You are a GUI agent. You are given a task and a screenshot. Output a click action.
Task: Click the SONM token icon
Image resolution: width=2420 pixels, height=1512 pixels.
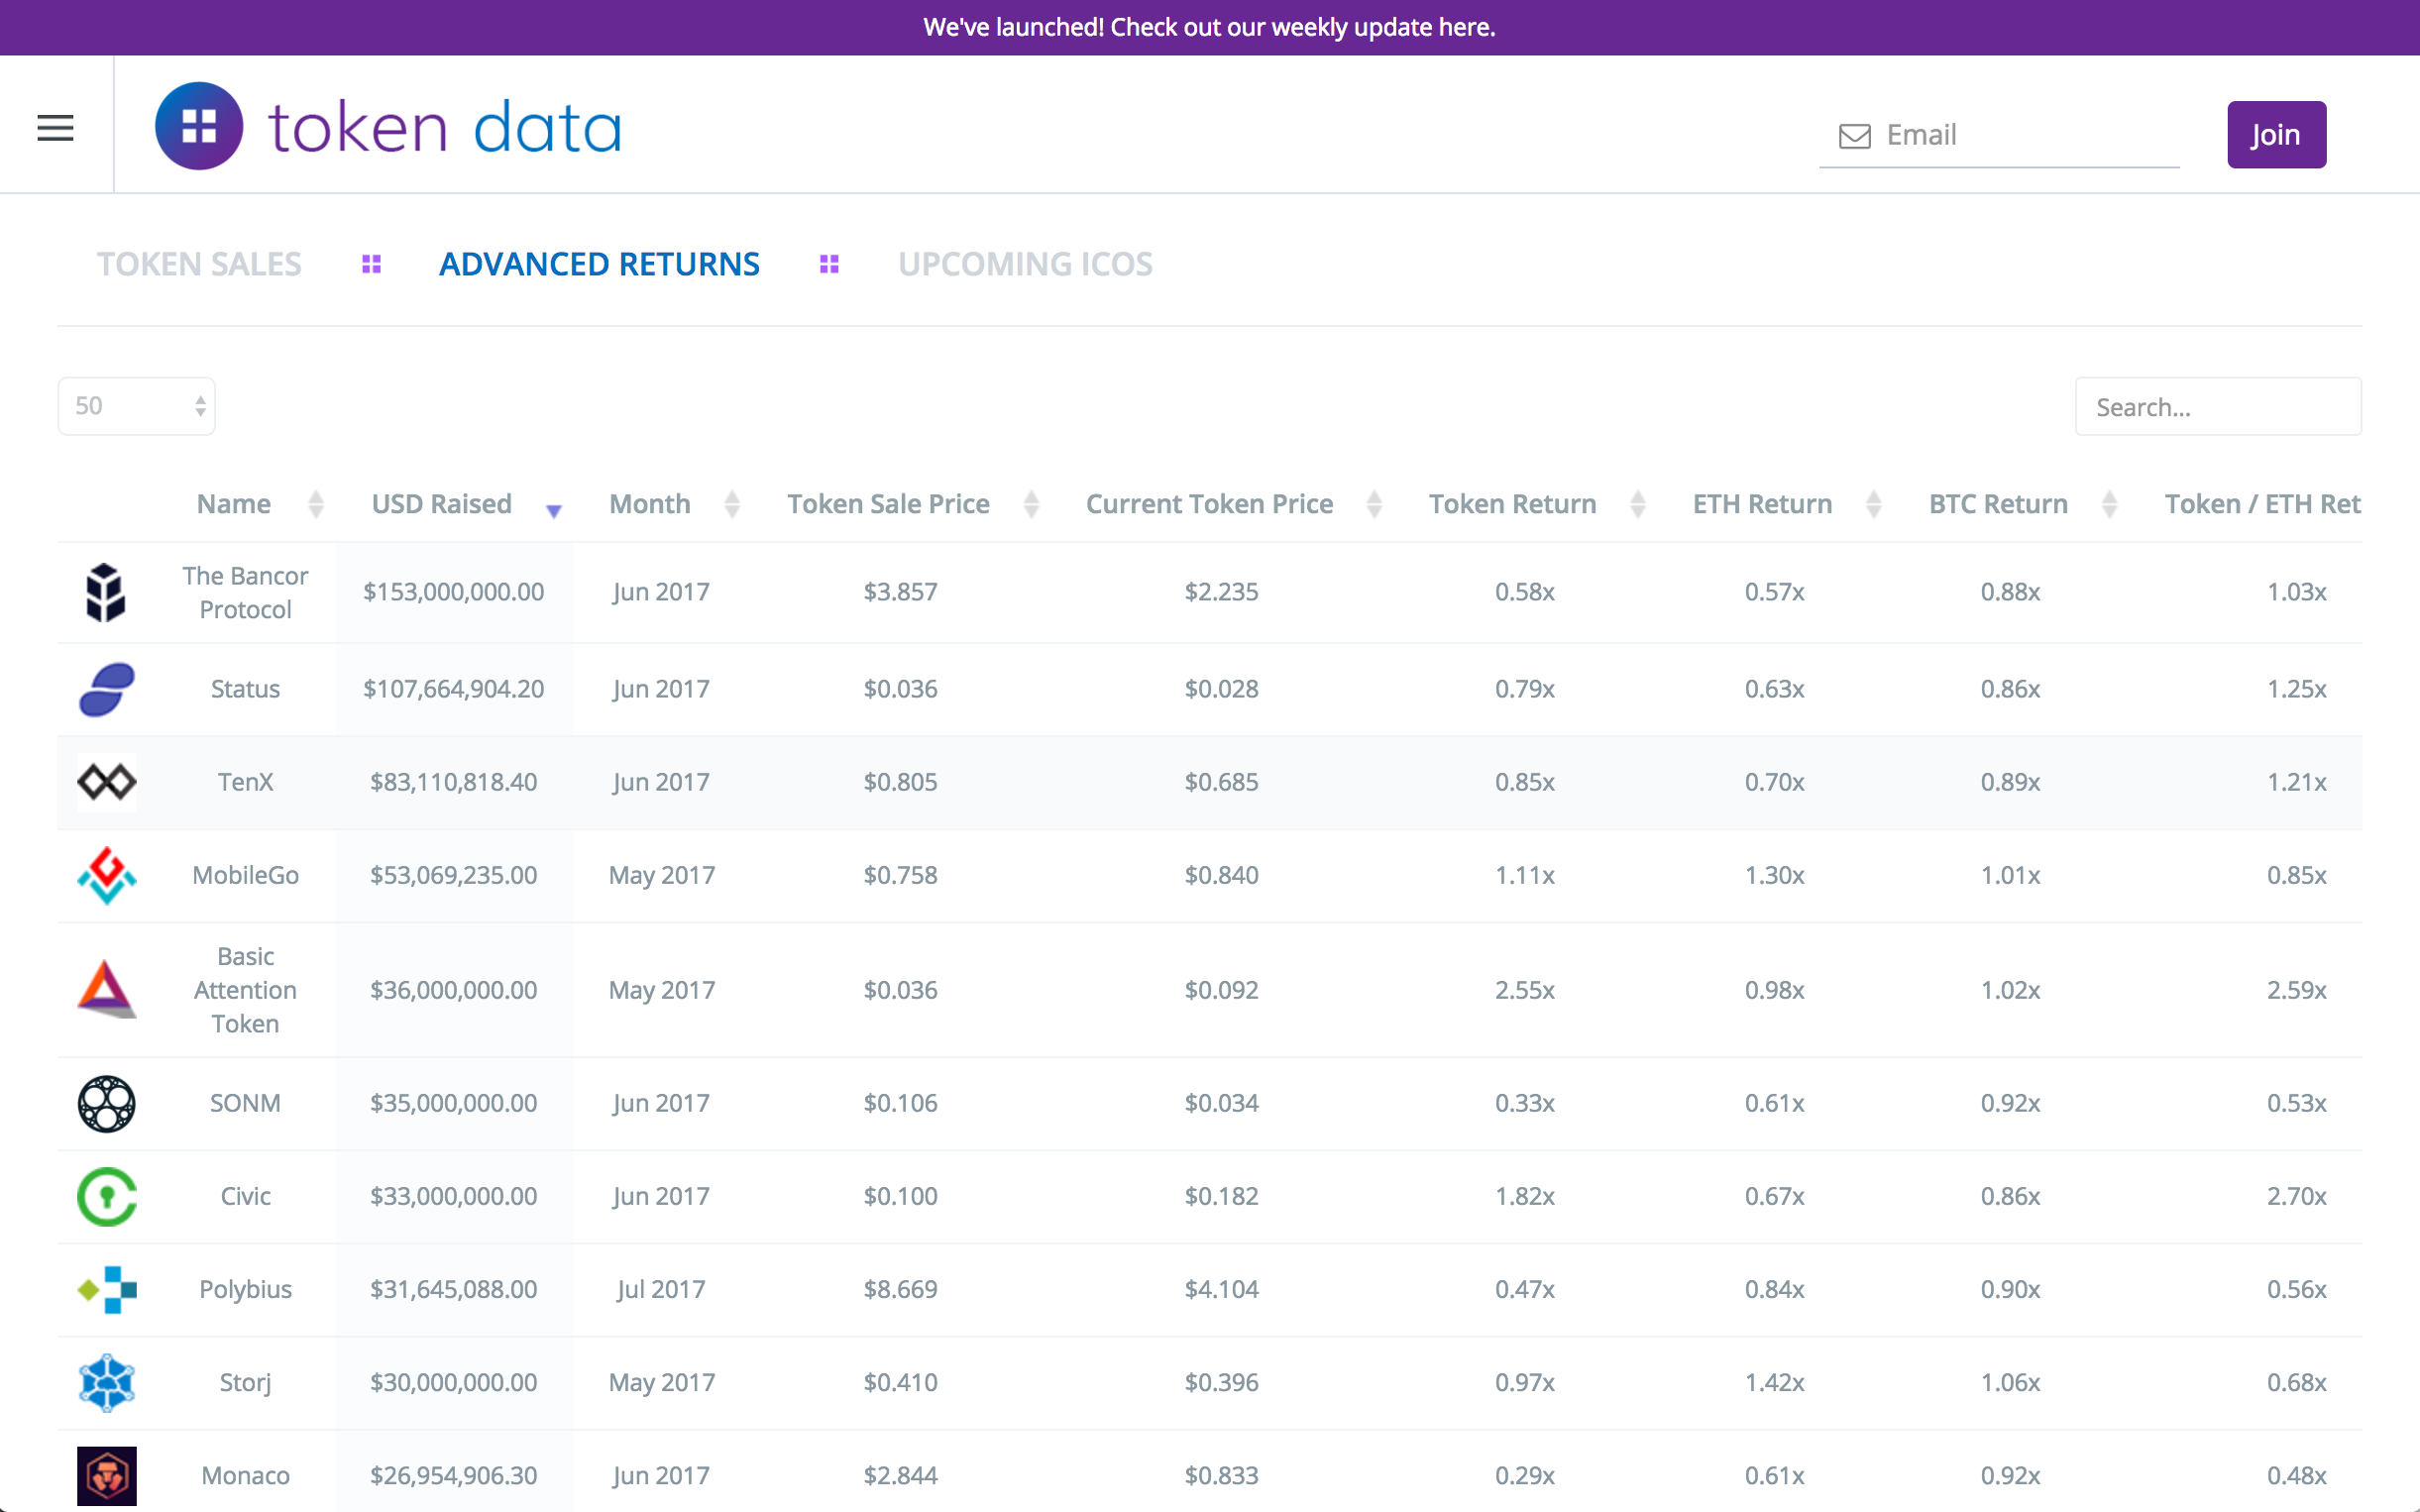106,1103
